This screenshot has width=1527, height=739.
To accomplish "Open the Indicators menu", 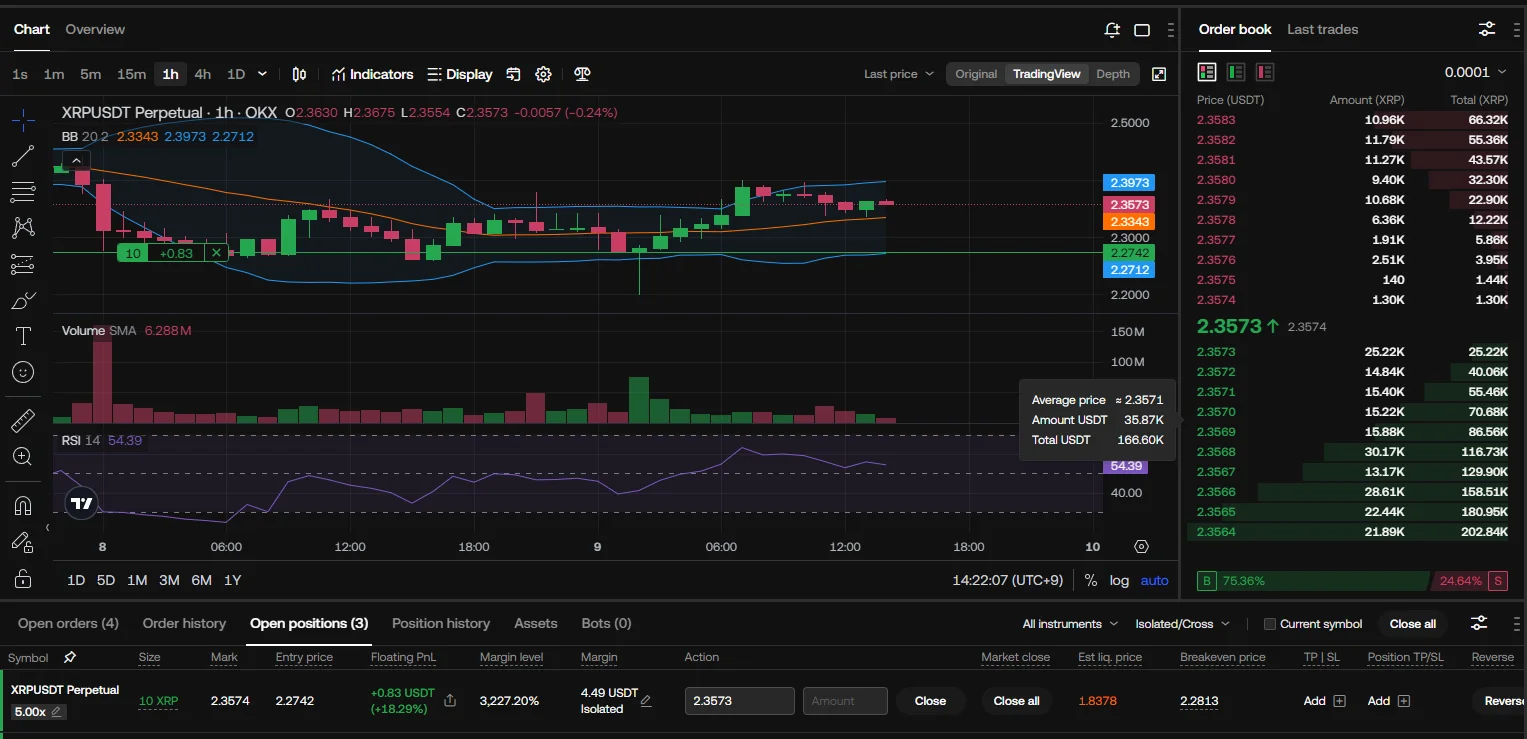I will tap(372, 74).
